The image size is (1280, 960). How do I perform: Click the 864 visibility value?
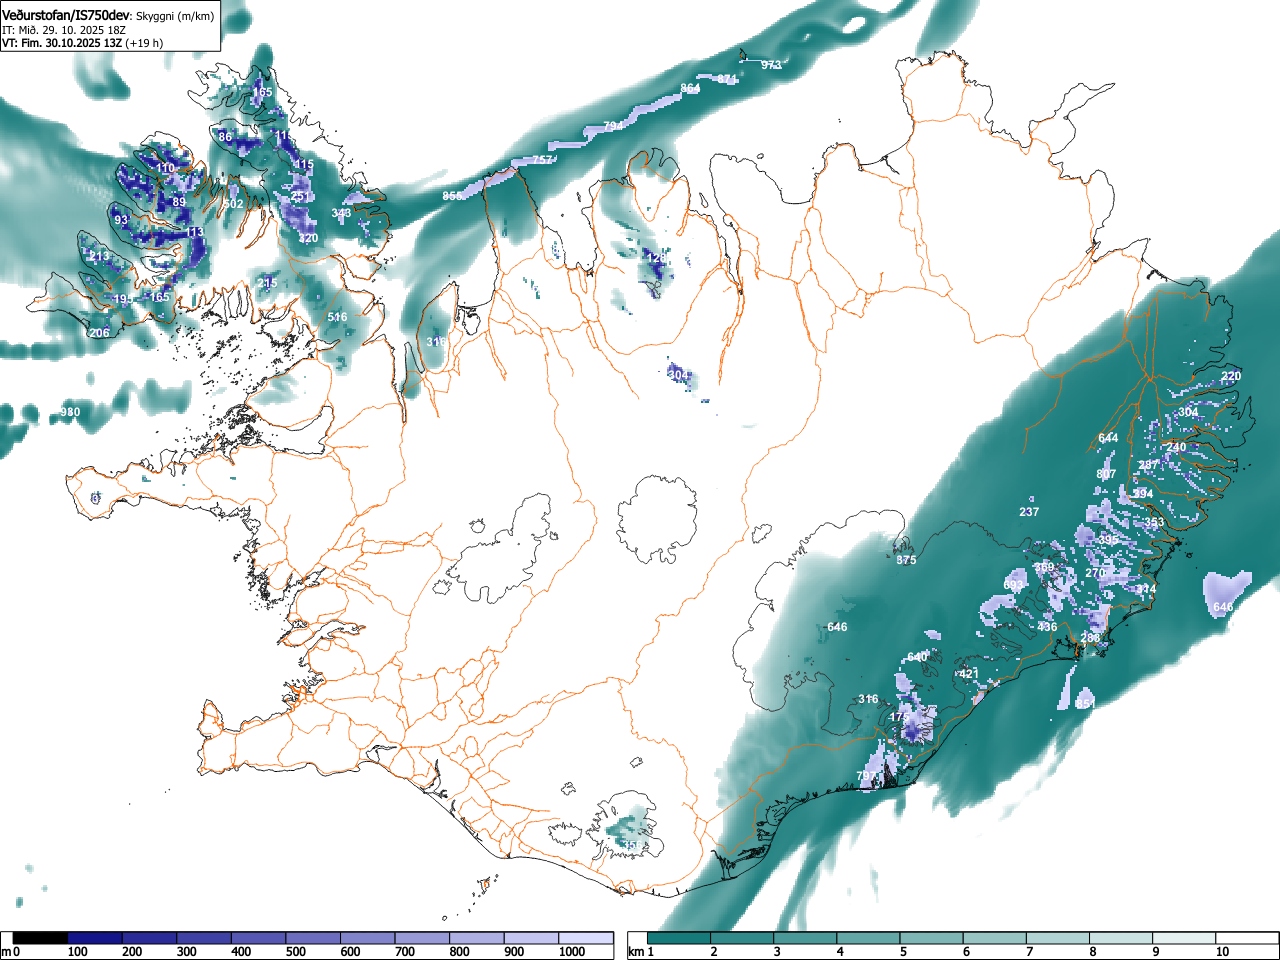(691, 89)
